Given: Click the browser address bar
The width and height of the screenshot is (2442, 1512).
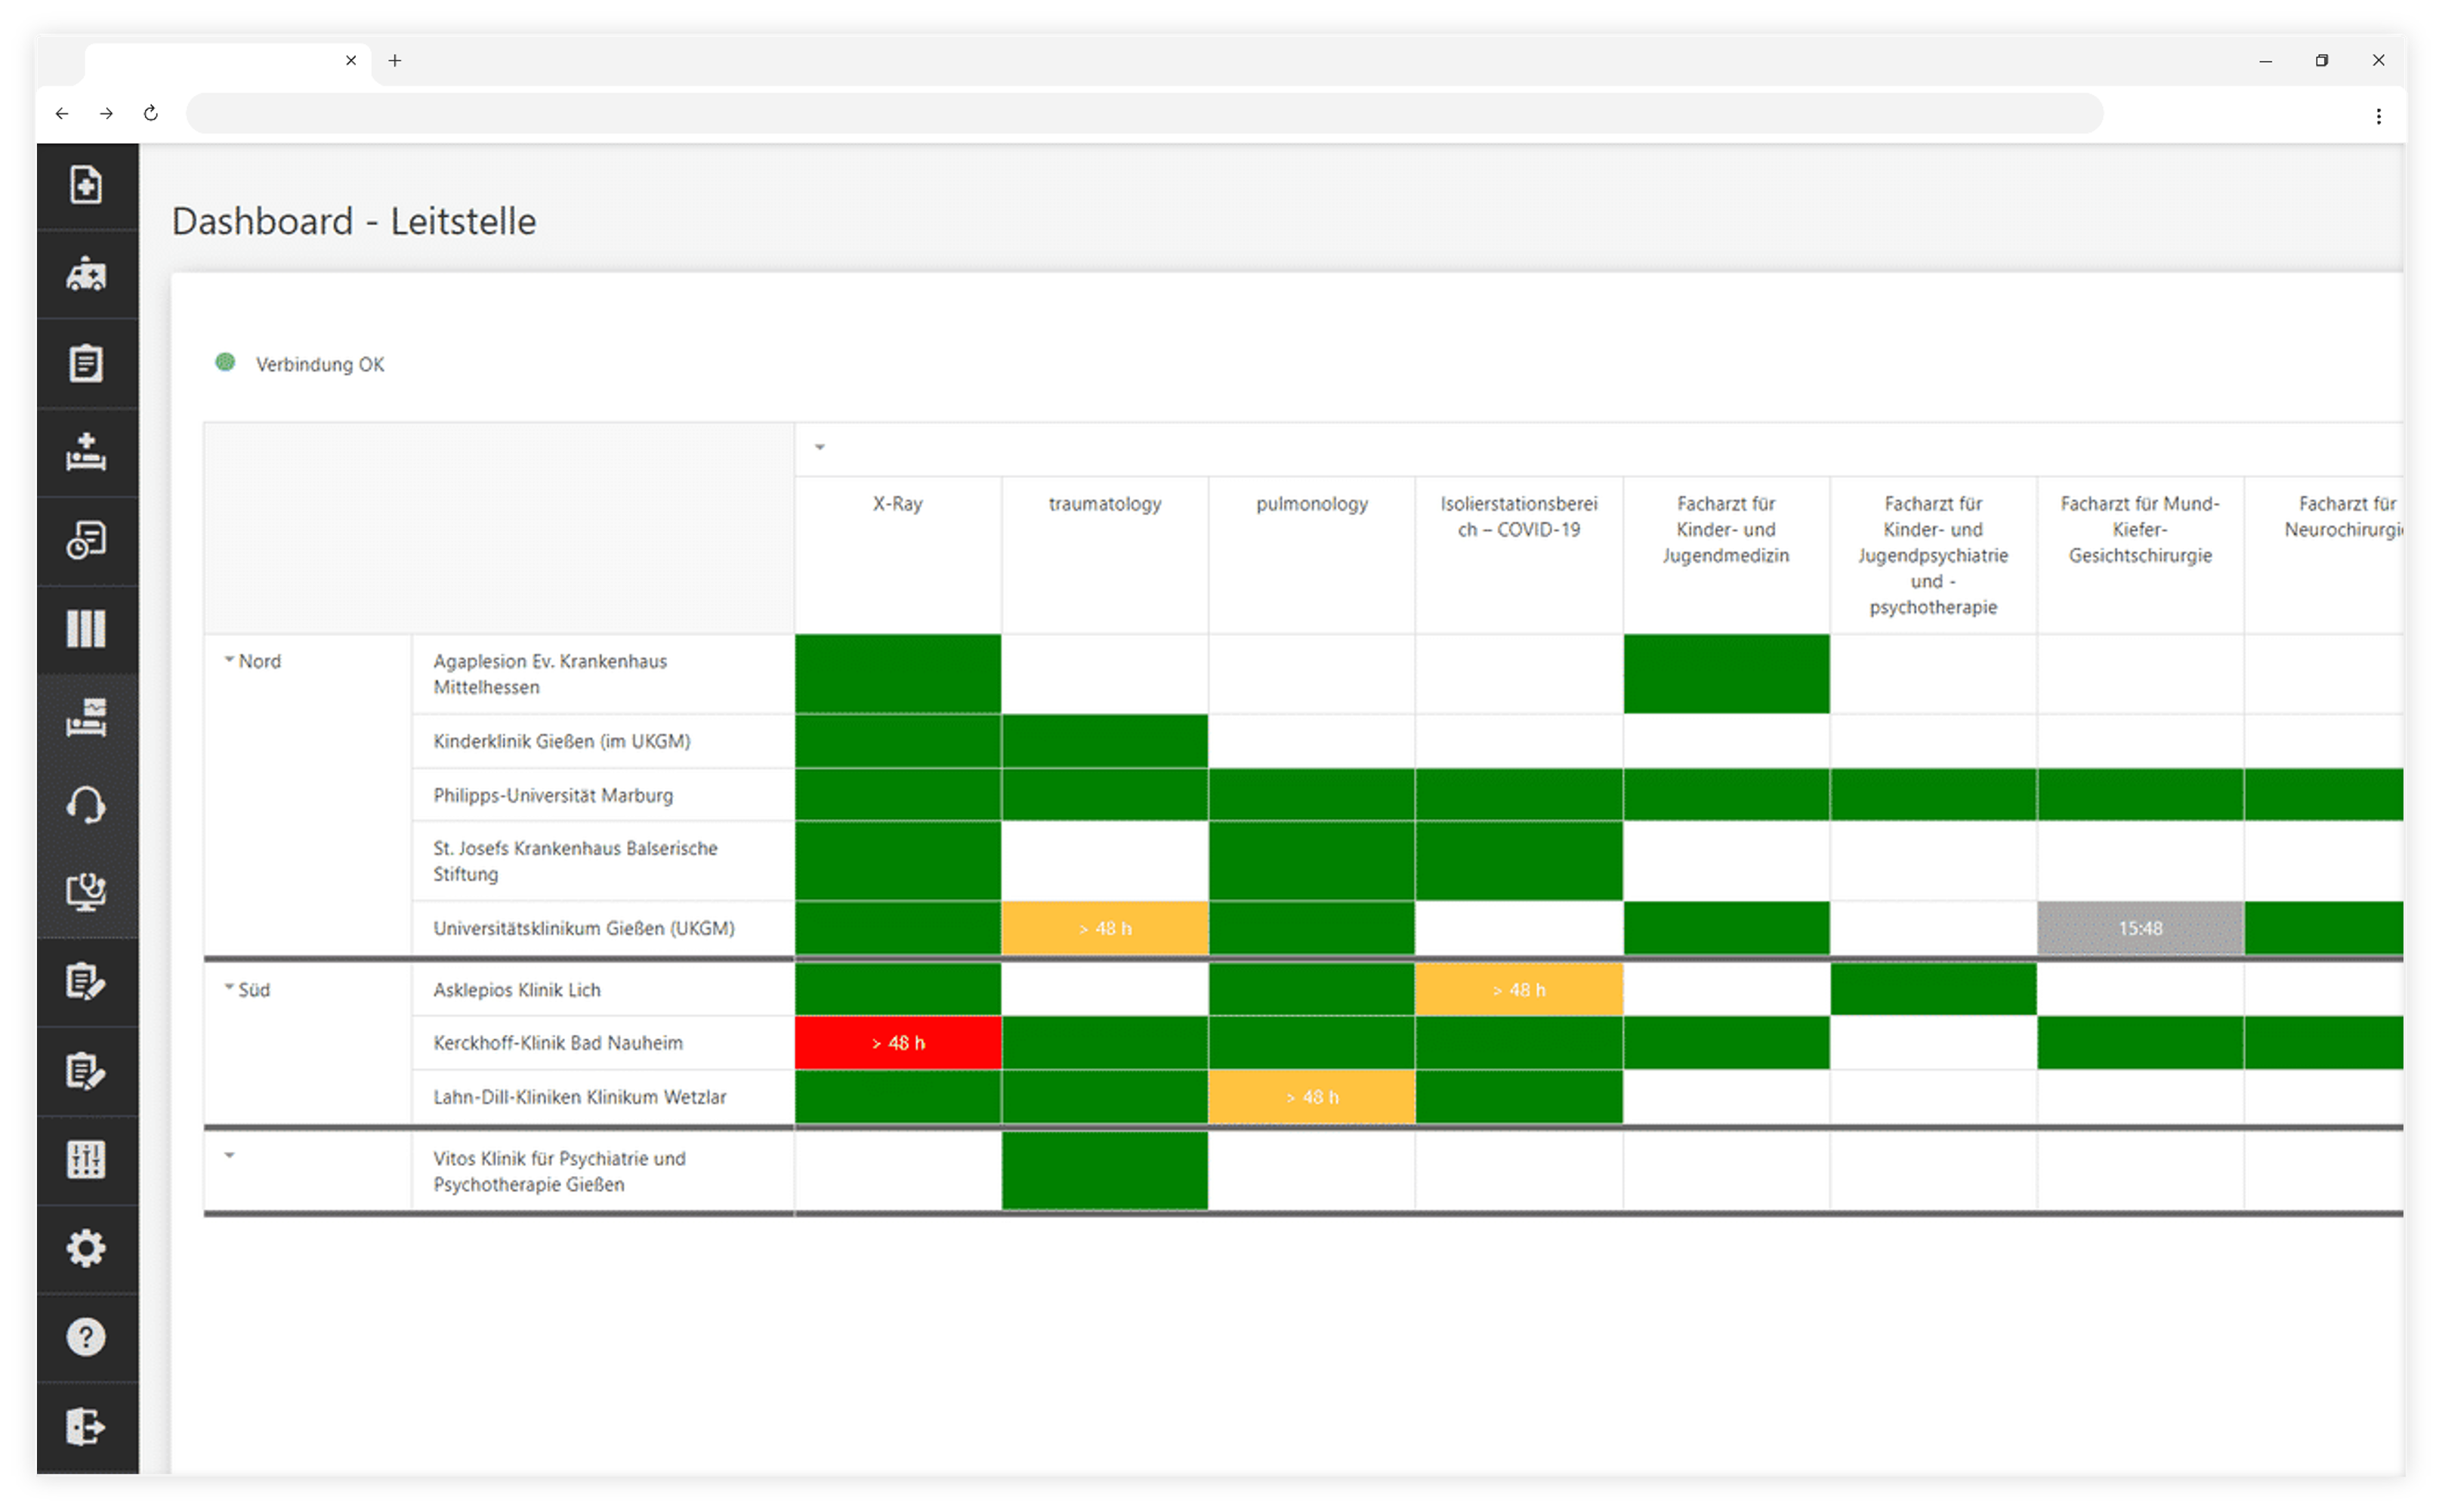Looking at the screenshot, I should (x=1144, y=113).
